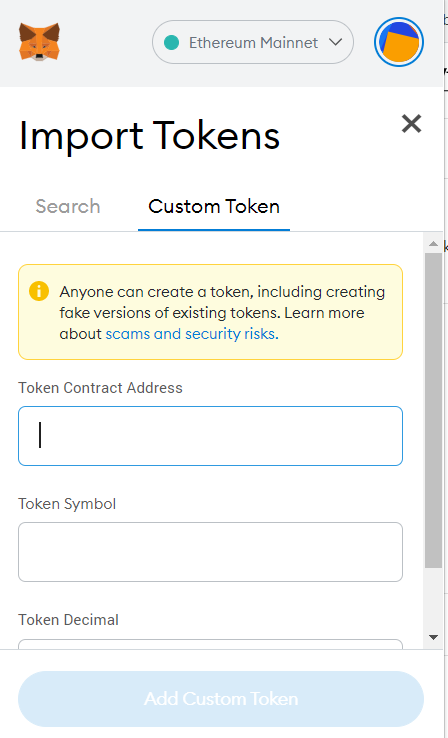Click the scrollbar up arrow

click(x=433, y=244)
